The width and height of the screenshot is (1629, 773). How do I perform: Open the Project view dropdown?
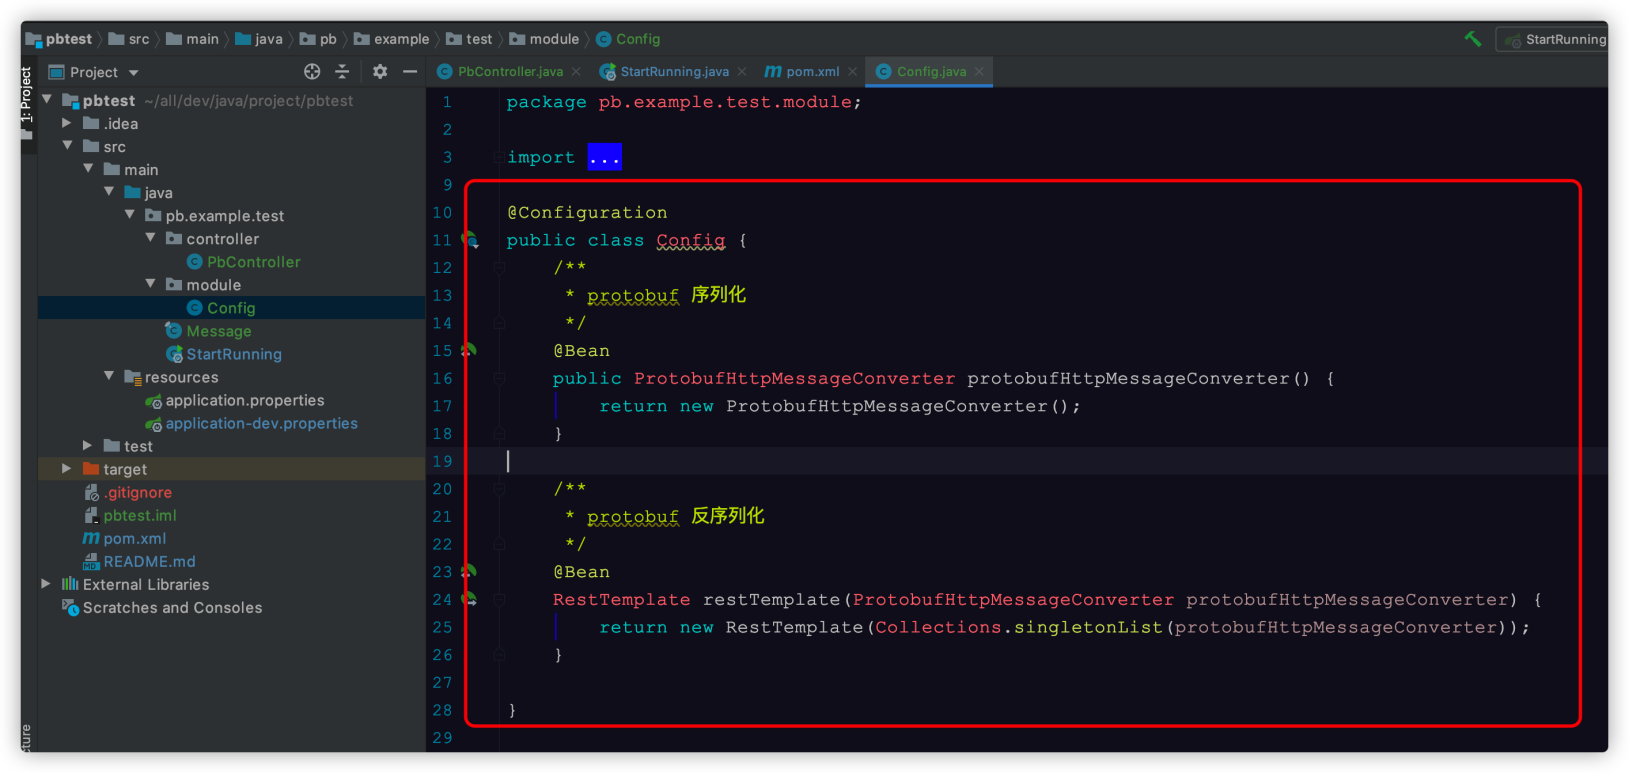[94, 72]
